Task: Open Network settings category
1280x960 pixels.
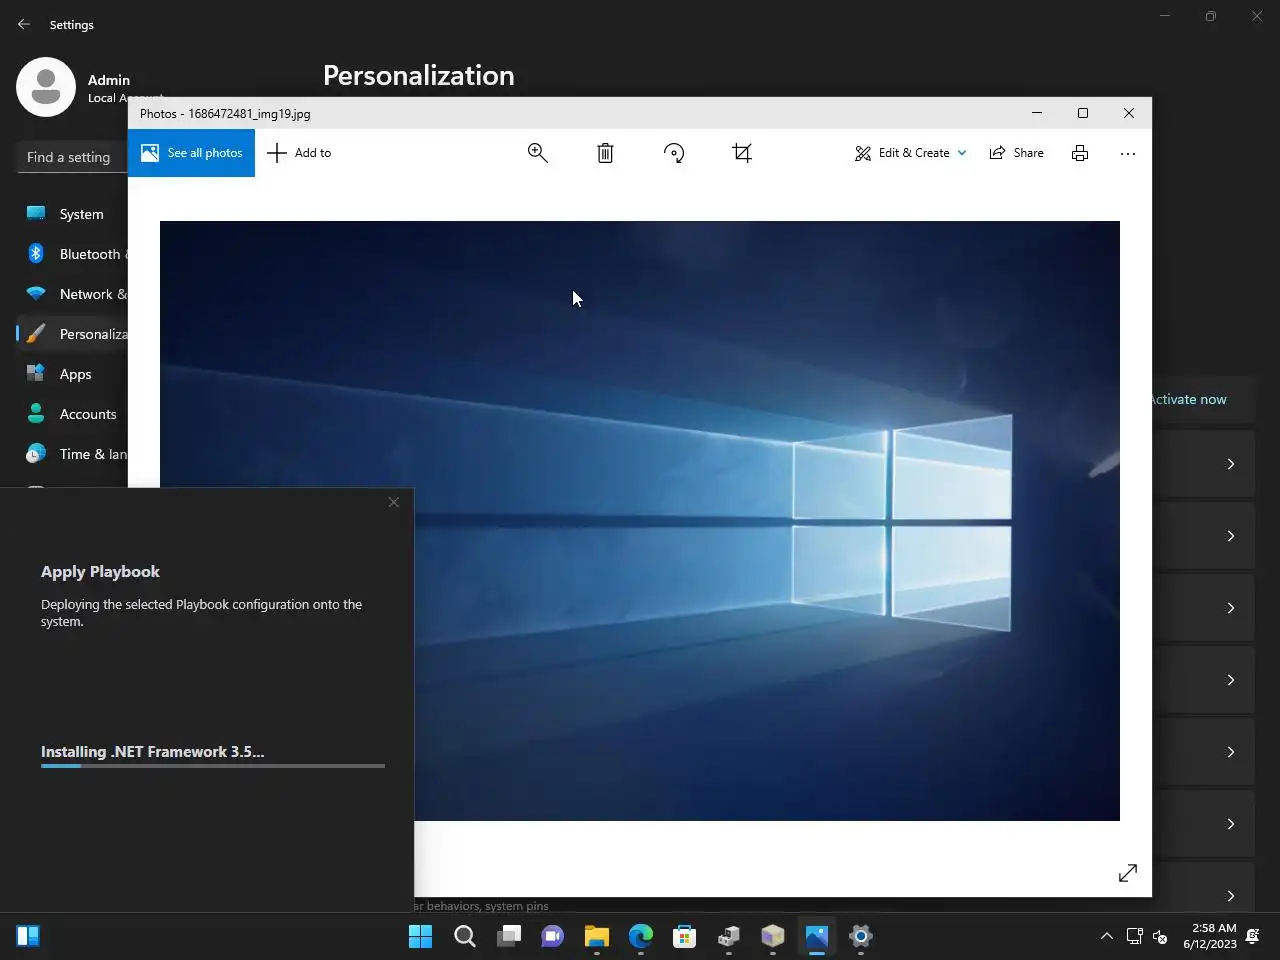Action: [x=72, y=294]
